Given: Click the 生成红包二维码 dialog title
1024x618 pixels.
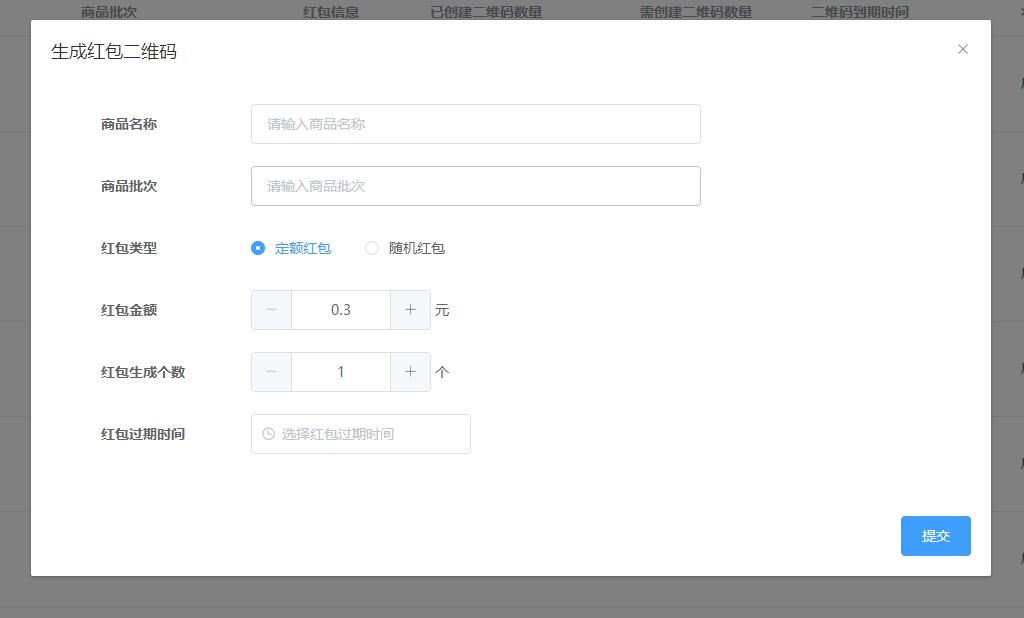Looking at the screenshot, I should [114, 52].
